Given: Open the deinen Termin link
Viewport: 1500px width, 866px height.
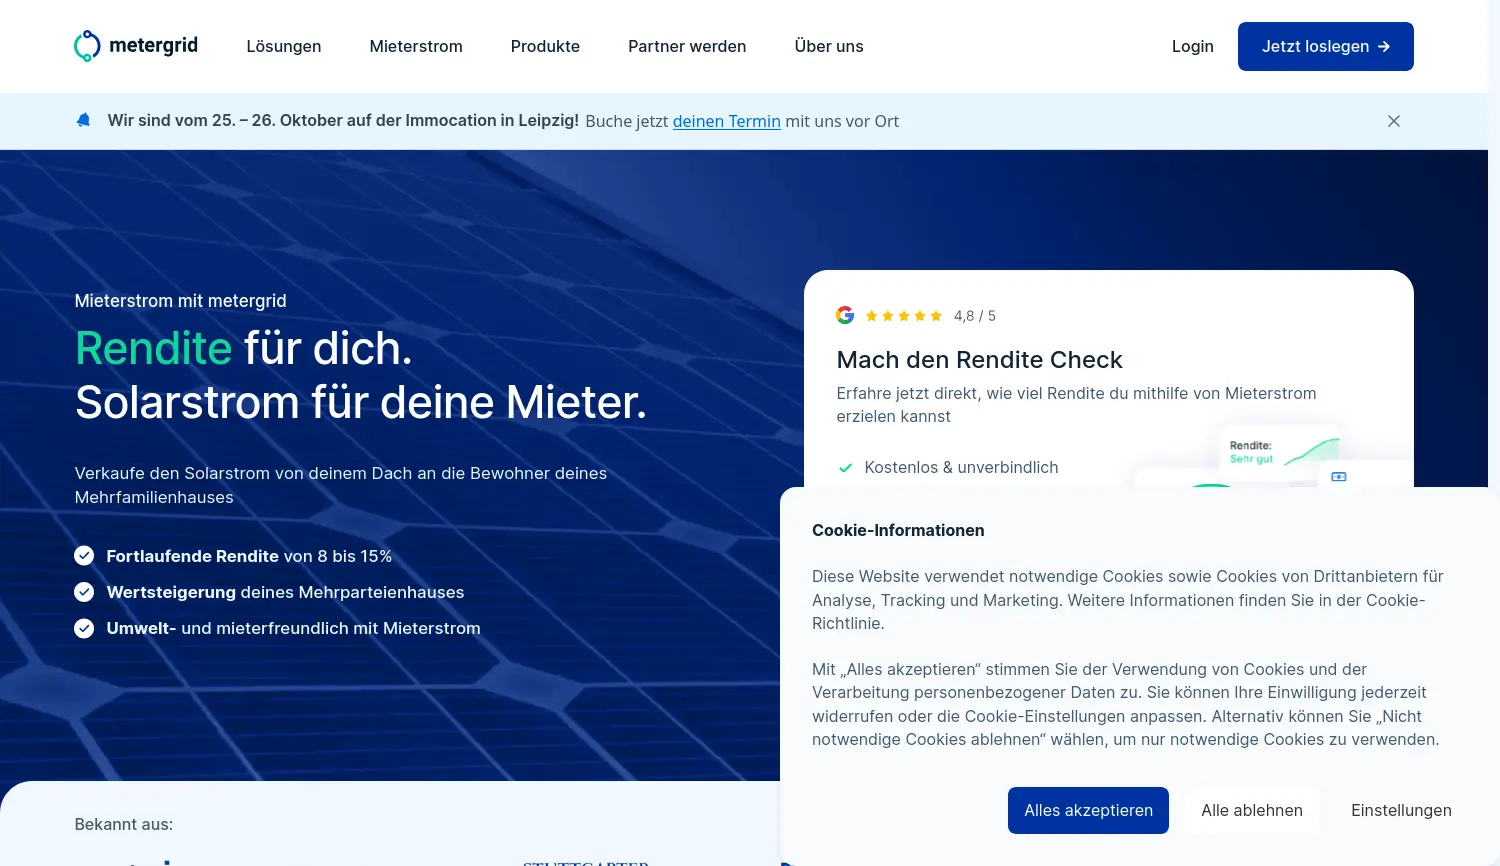Looking at the screenshot, I should click(x=727, y=121).
